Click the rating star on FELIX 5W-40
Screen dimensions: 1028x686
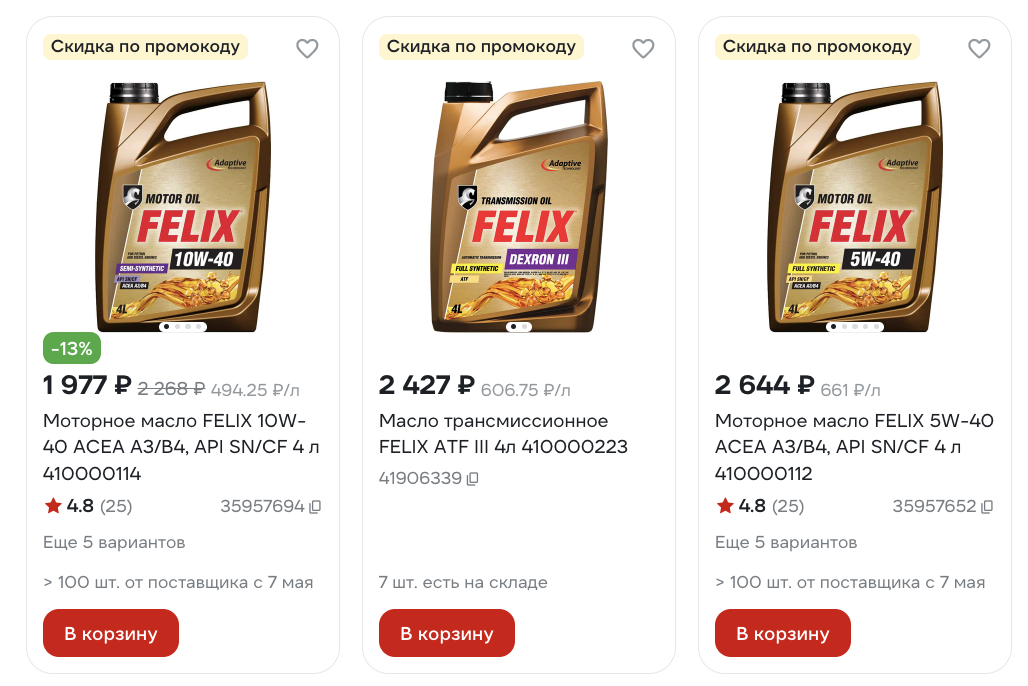click(725, 506)
